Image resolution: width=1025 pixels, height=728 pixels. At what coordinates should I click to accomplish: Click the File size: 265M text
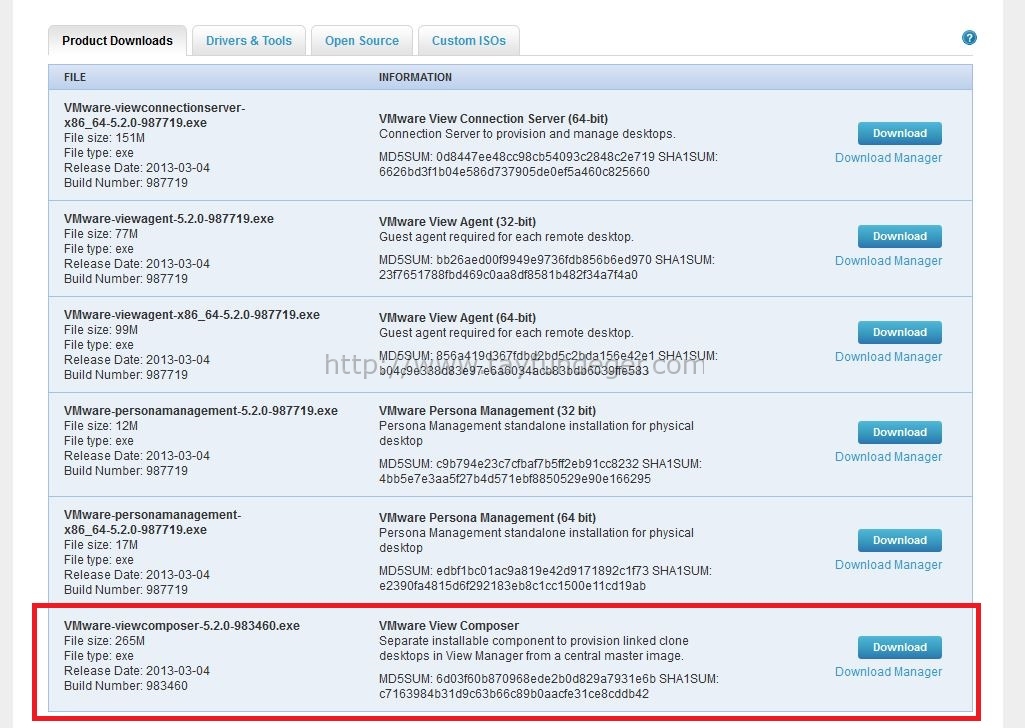(105, 641)
